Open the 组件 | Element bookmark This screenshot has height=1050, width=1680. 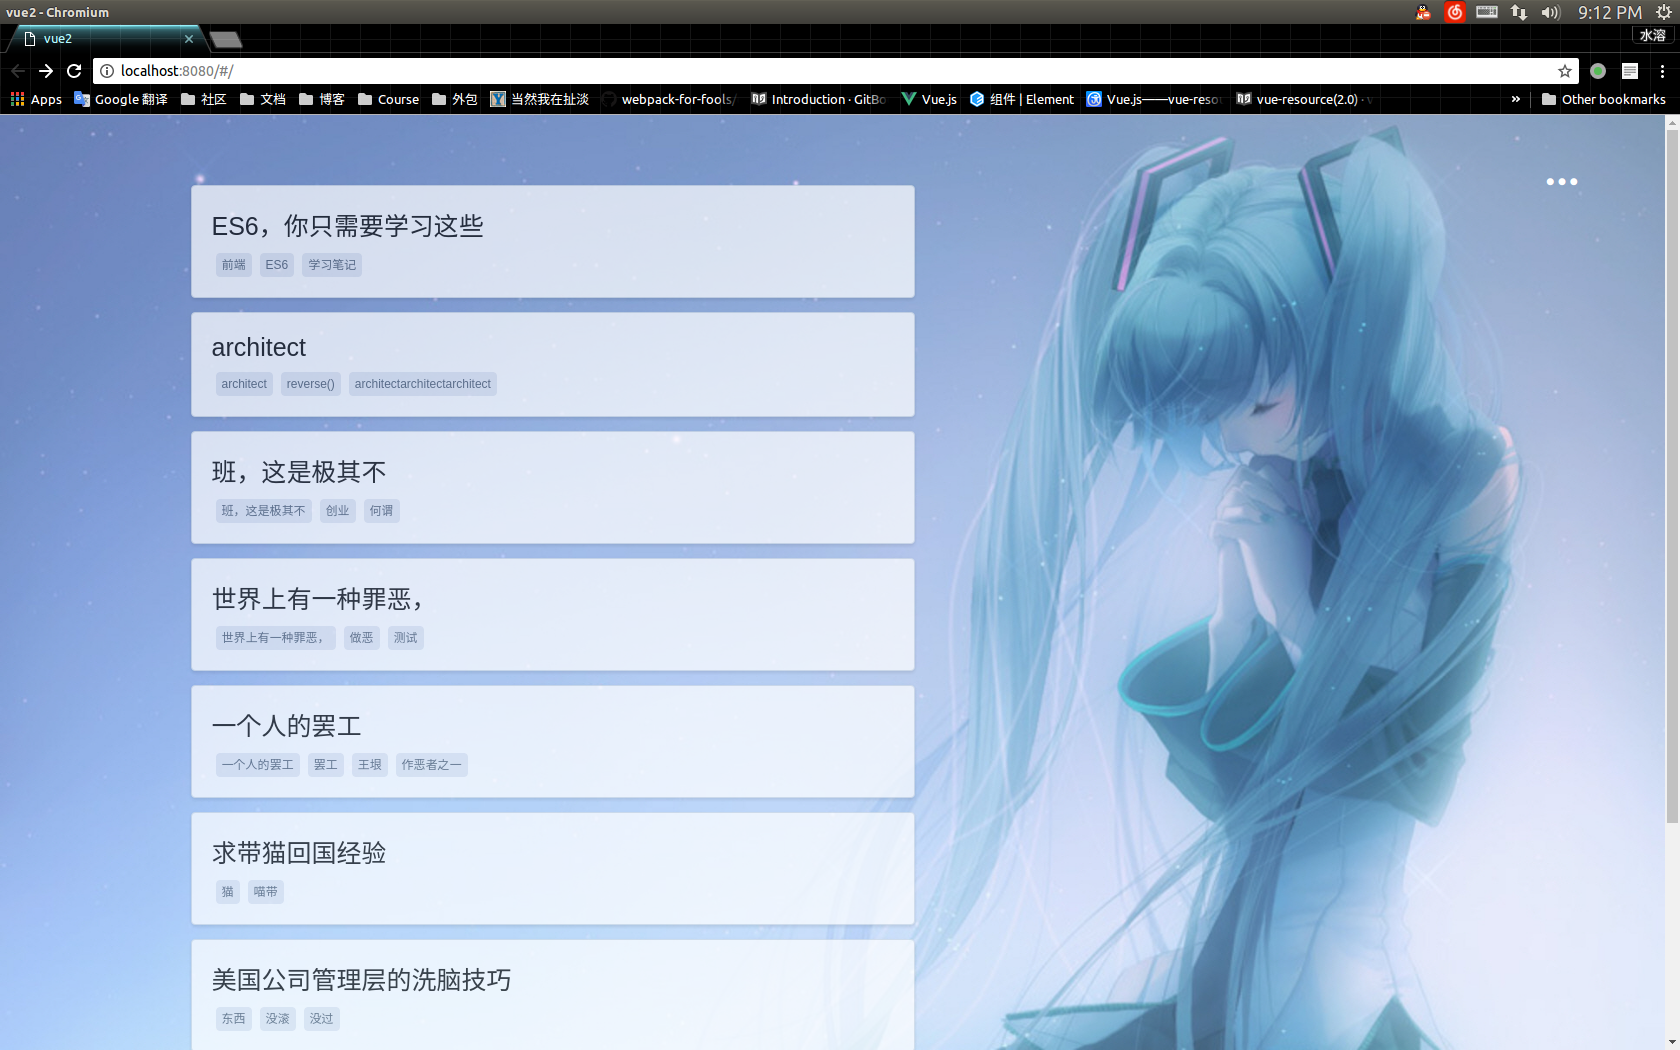click(1021, 99)
